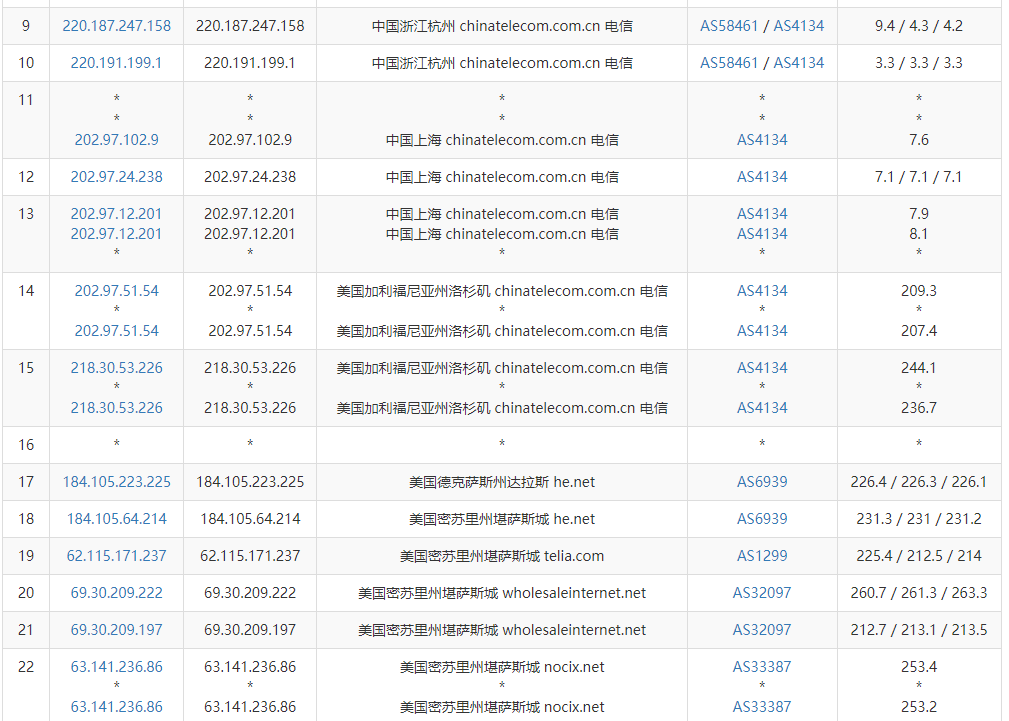1009x721 pixels.
Task: Open the AS4134 link in hop 9
Action: tap(799, 26)
